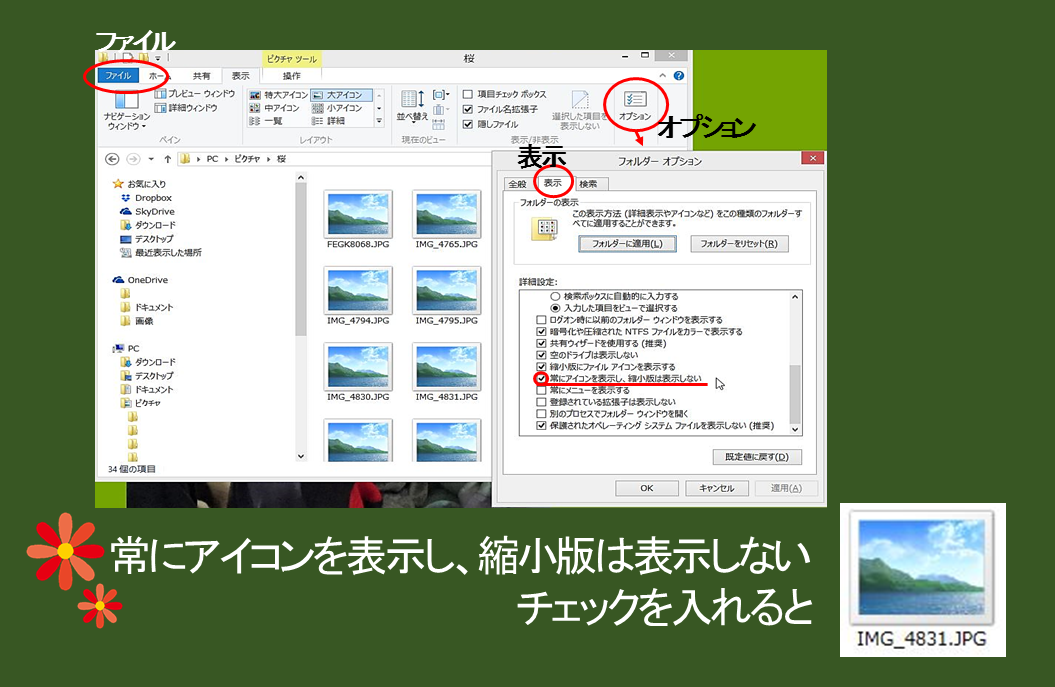The height and width of the screenshot is (687, 1055).
Task: Switch layout to 一覧 (list view)
Action: pyautogui.click(x=273, y=120)
